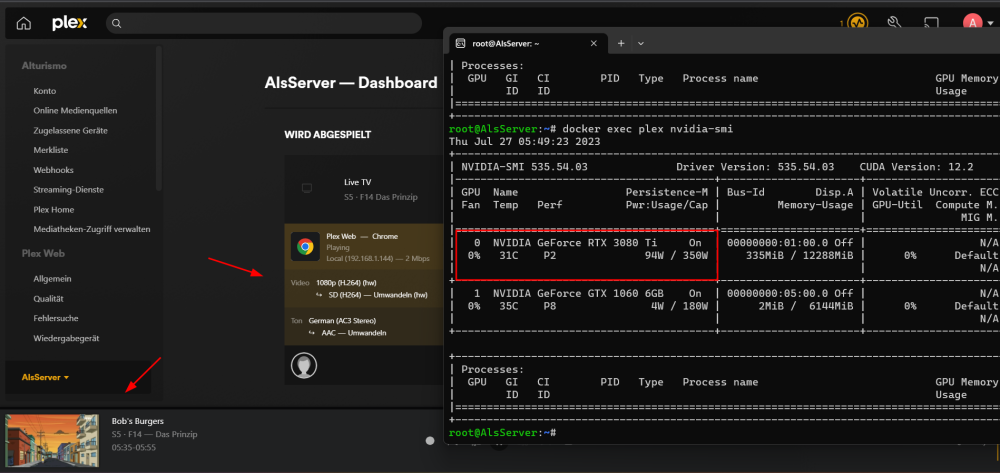Click the settings sidebar scrollbar
1000x473 pixels.
coord(159,118)
